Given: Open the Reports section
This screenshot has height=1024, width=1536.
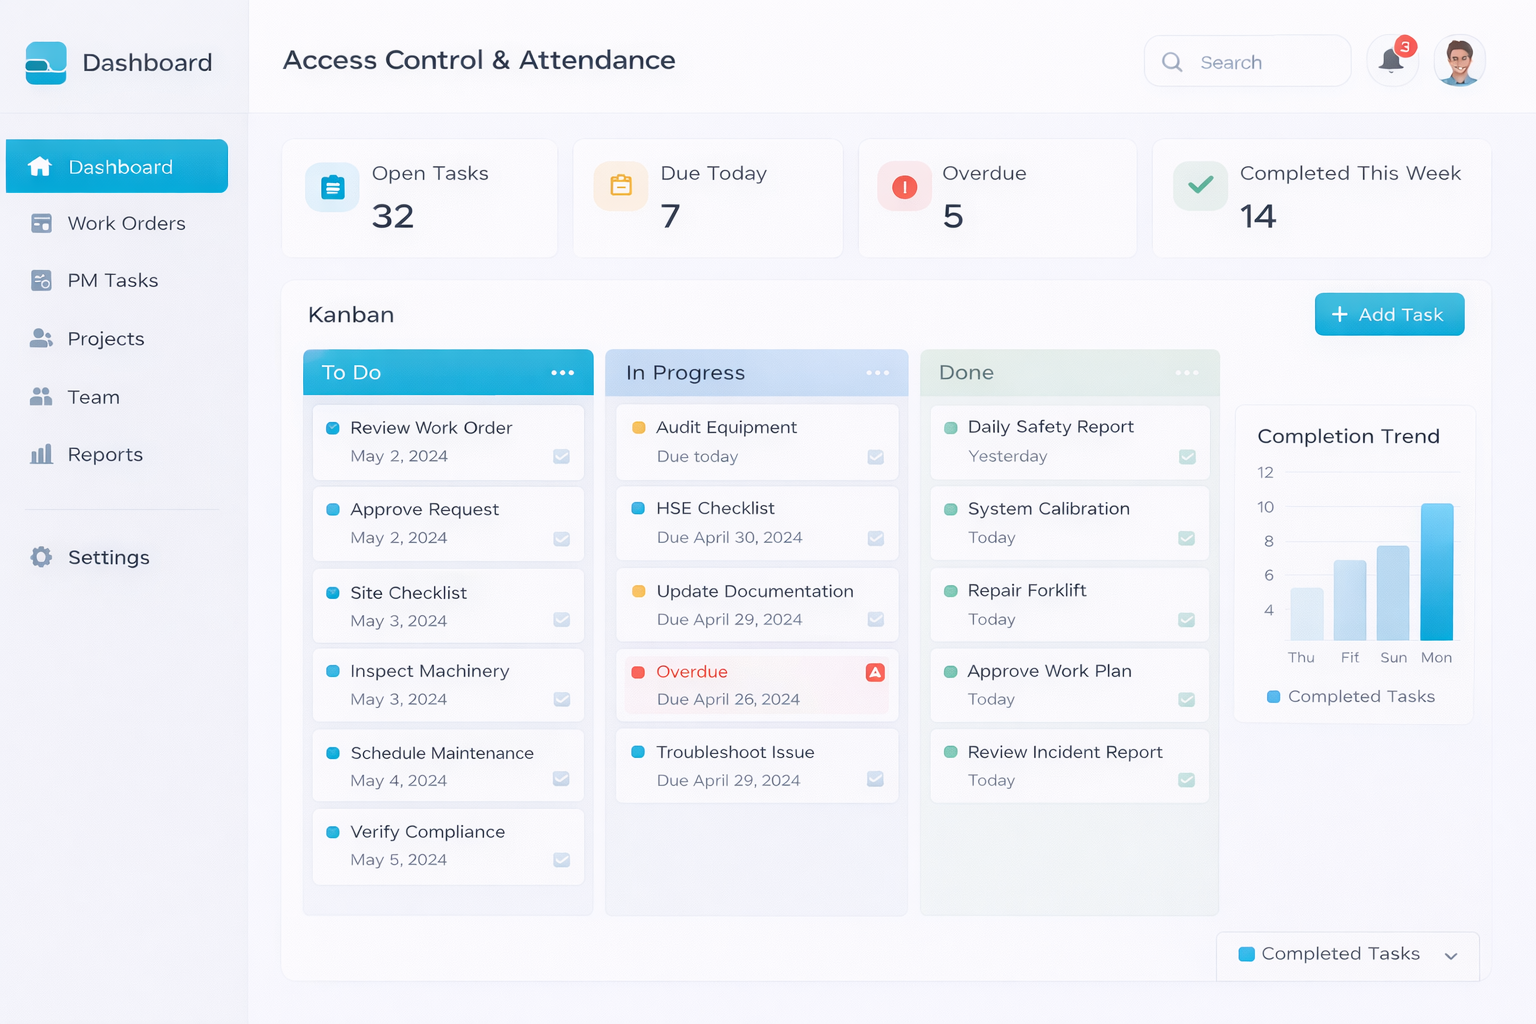Looking at the screenshot, I should pyautogui.click(x=105, y=454).
